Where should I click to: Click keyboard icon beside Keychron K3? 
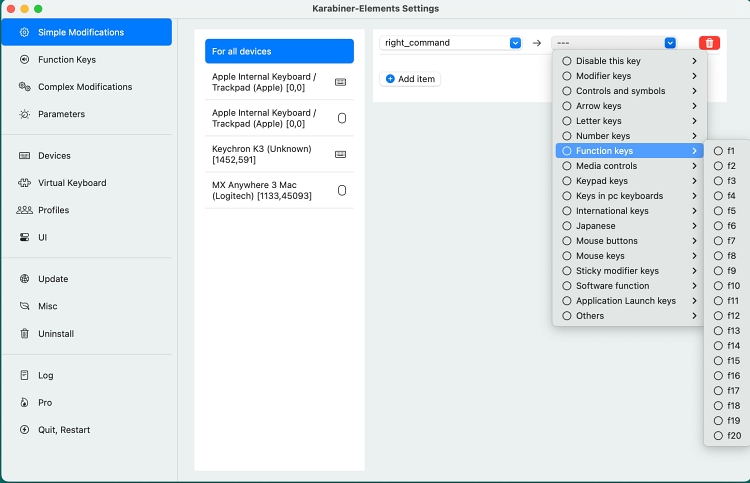point(341,154)
